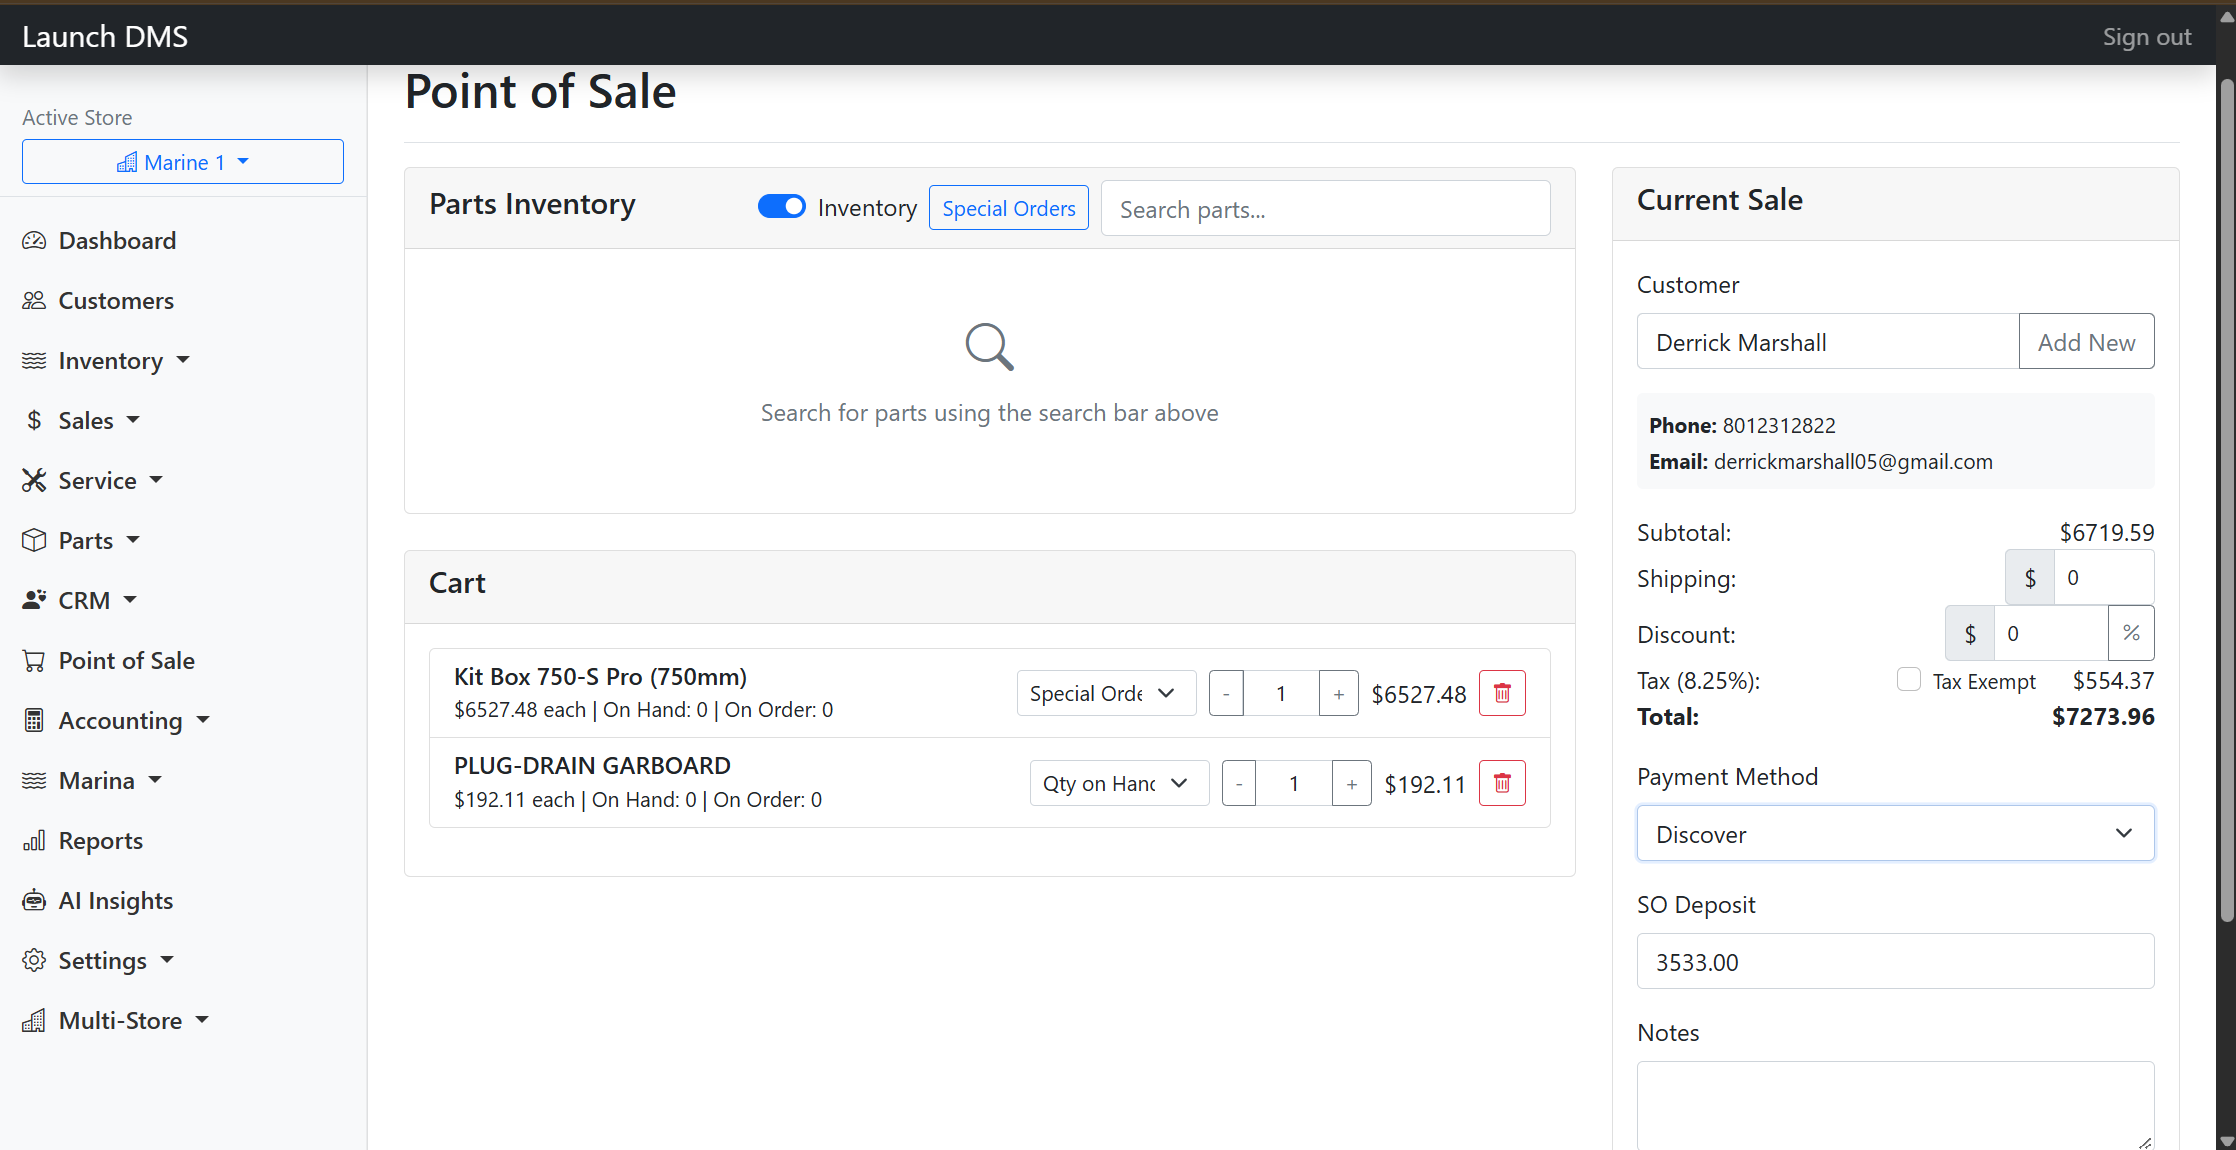Screen dimensions: 2236x1150
Task: Expand the Settings sidebar menu
Action: click(x=98, y=961)
